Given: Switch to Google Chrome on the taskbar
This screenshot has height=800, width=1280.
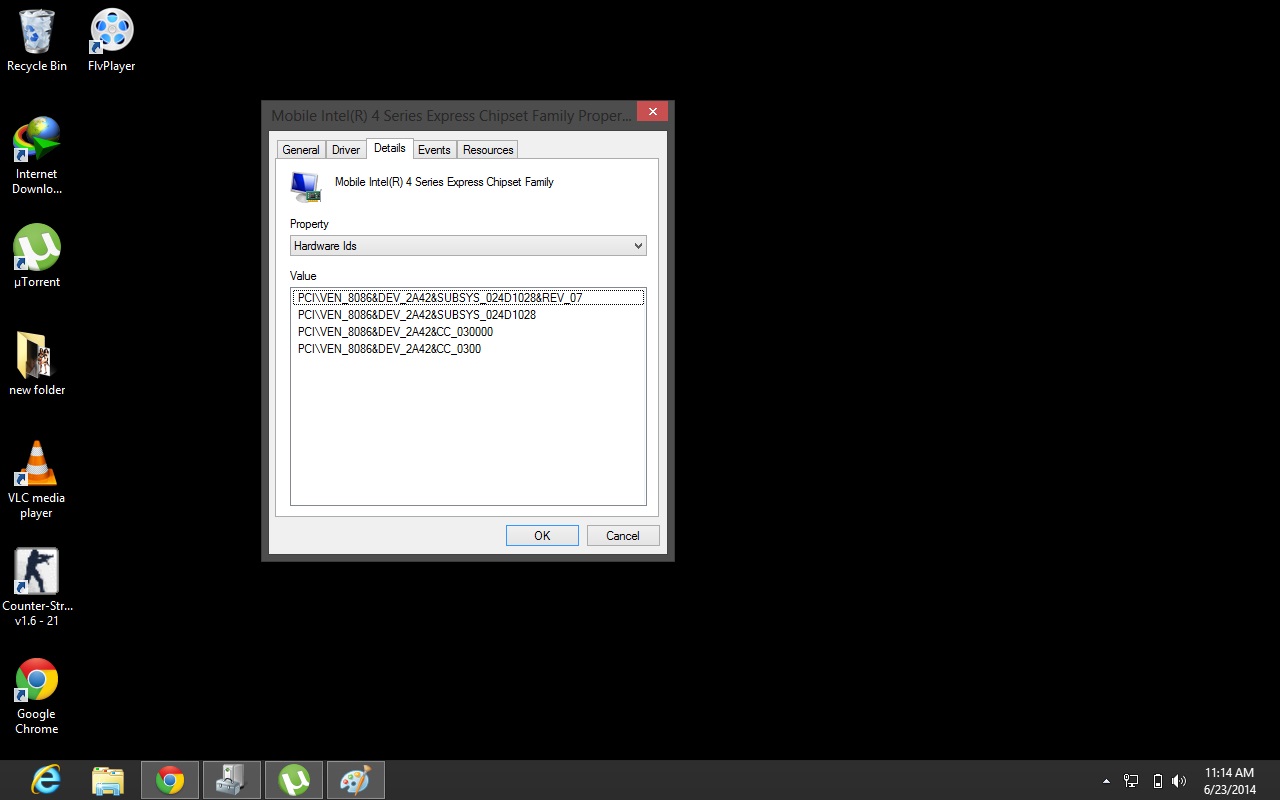Looking at the screenshot, I should (x=170, y=780).
